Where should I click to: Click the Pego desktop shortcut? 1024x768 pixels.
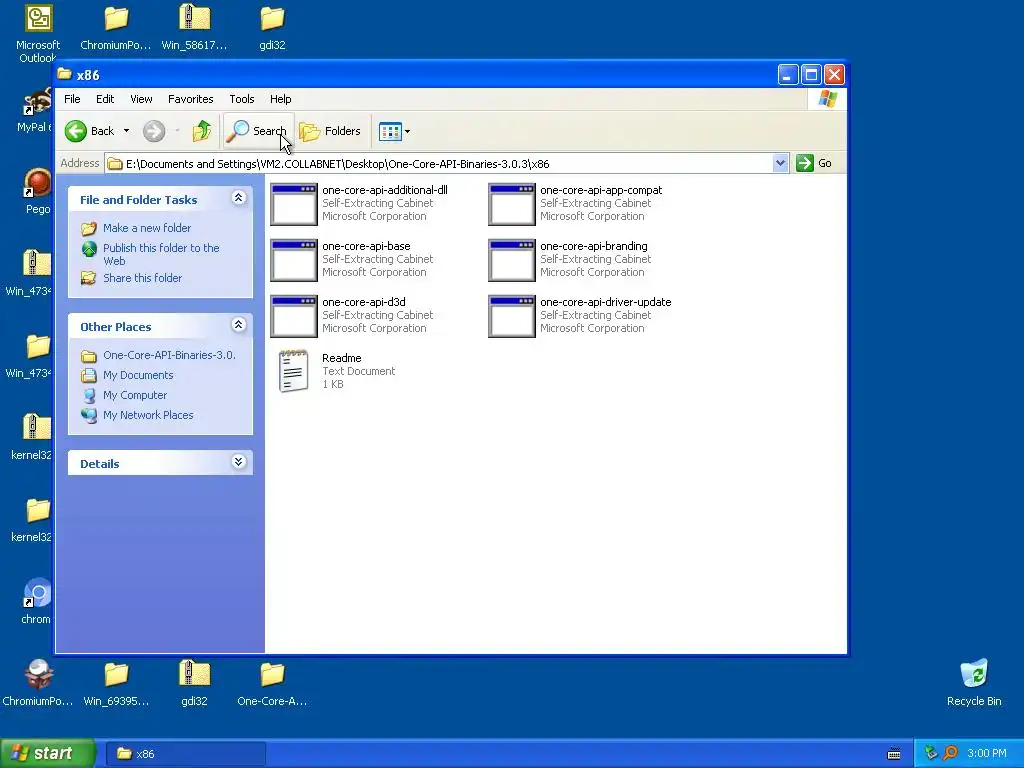click(37, 183)
